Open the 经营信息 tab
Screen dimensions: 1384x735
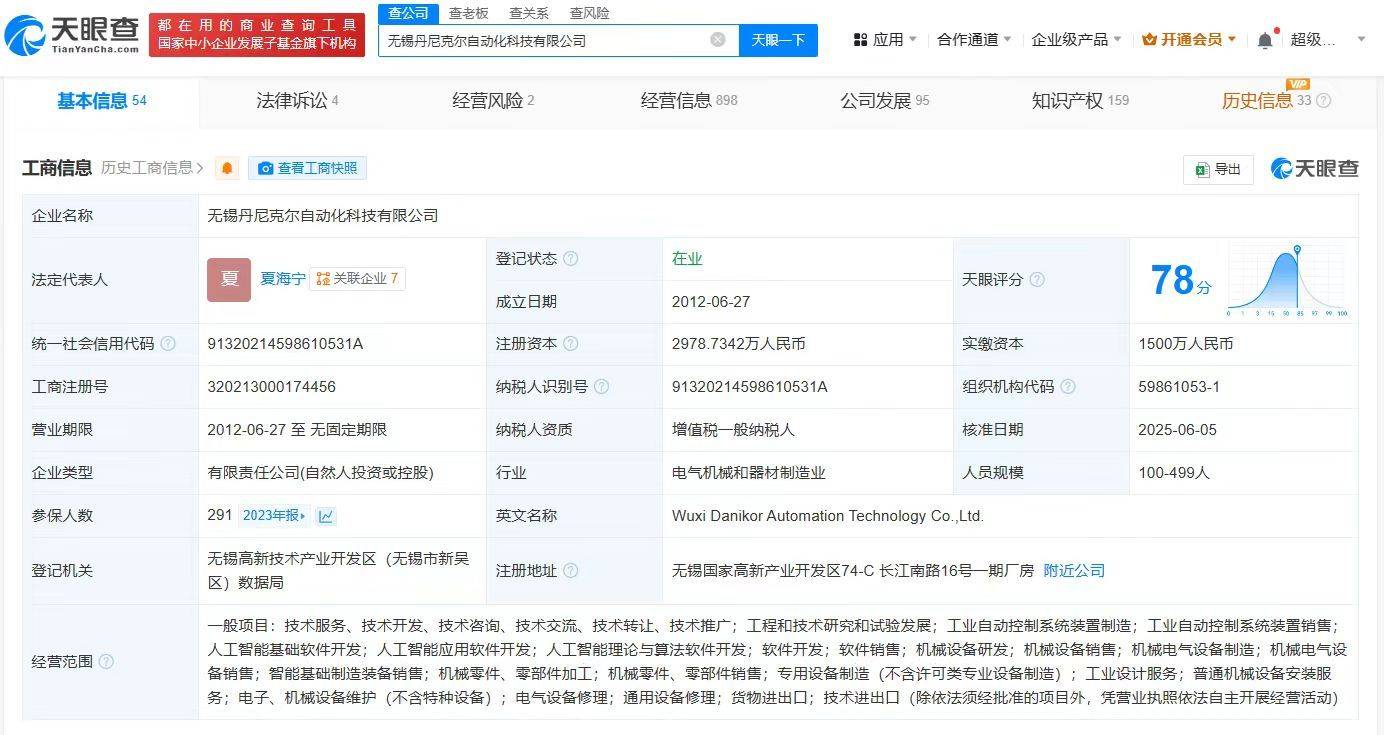pos(689,101)
